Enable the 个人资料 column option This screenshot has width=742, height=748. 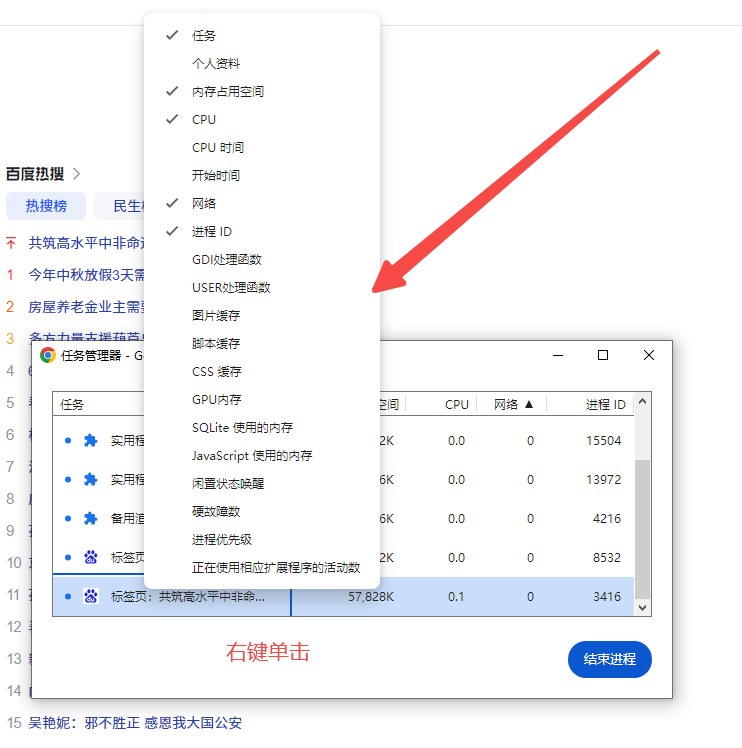(262, 63)
